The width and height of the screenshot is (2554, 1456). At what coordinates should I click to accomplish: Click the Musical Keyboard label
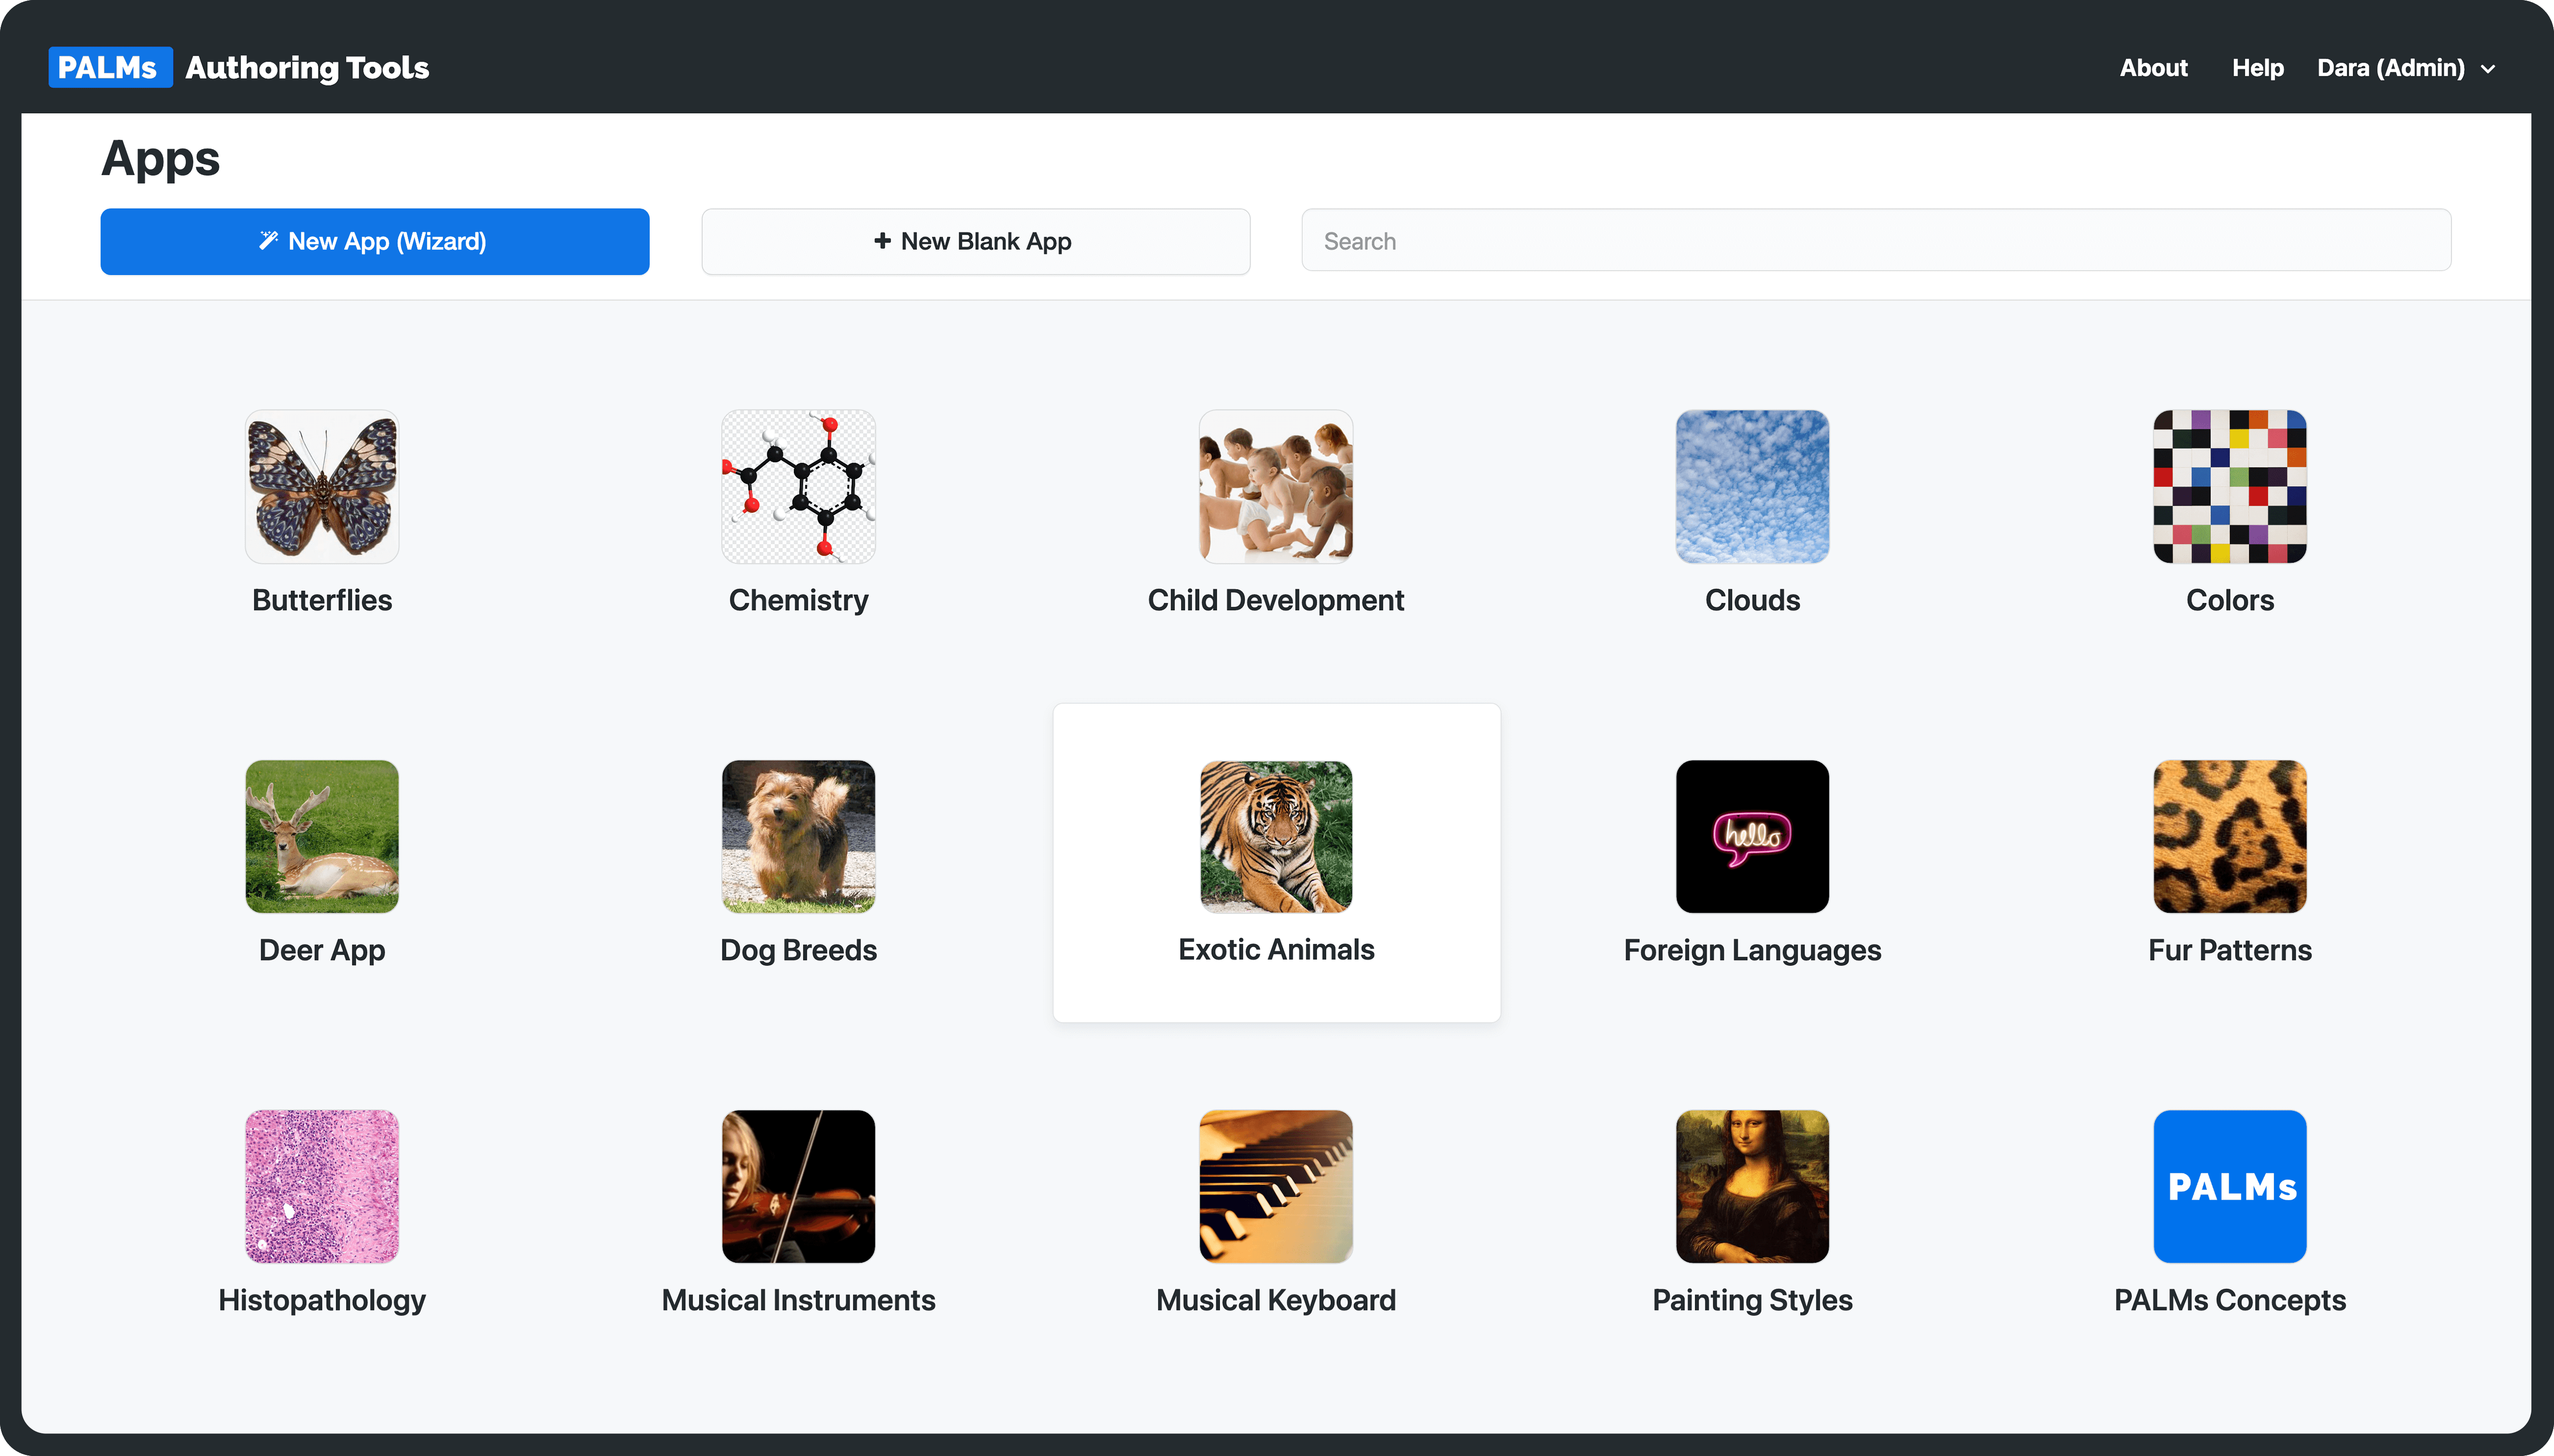point(1276,1300)
